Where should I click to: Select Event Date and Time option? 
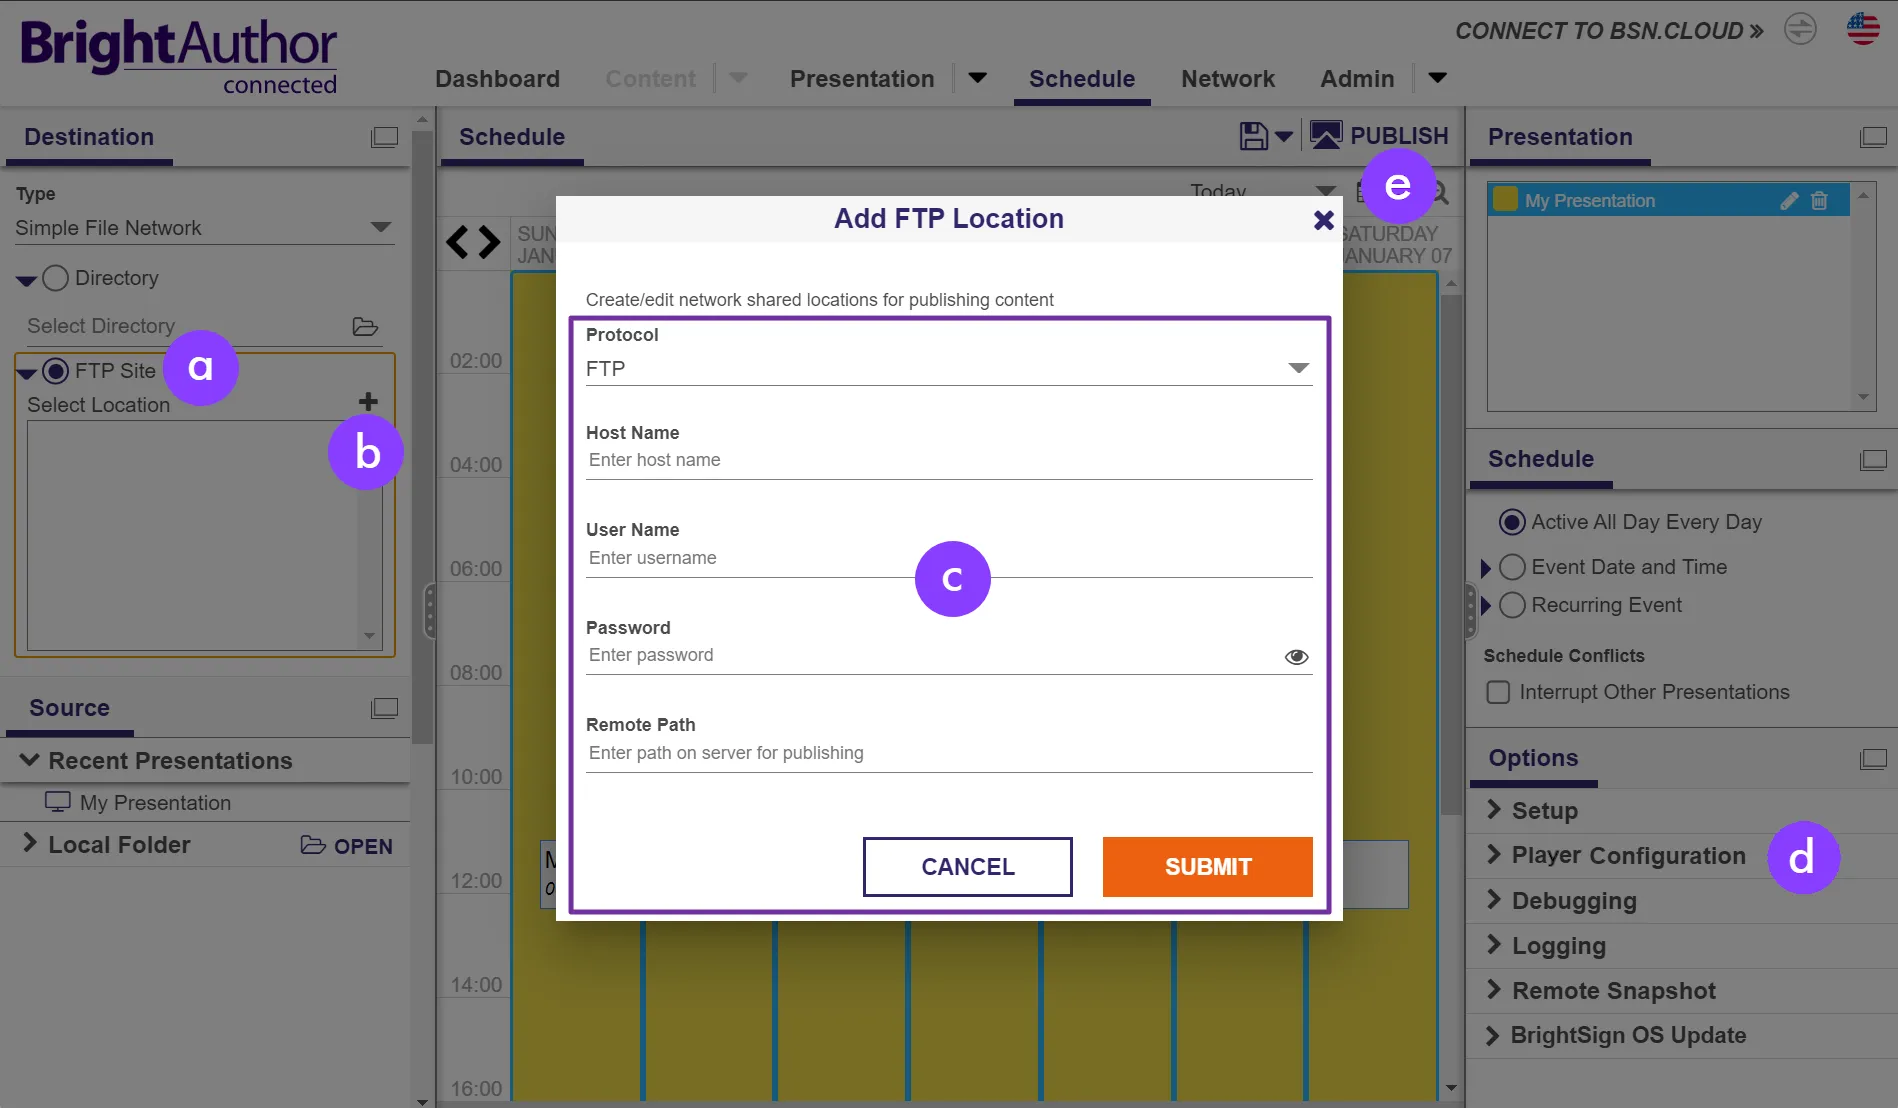point(1512,567)
